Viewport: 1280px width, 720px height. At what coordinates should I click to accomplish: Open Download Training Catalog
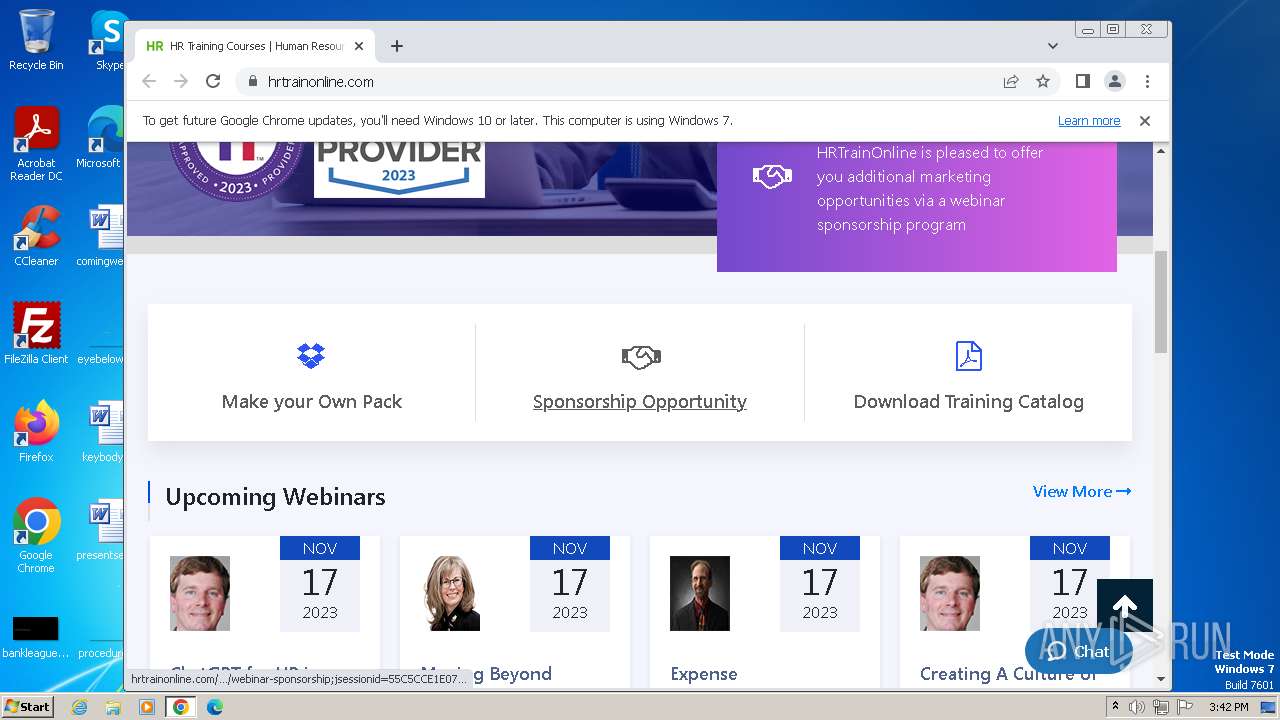tap(968, 402)
